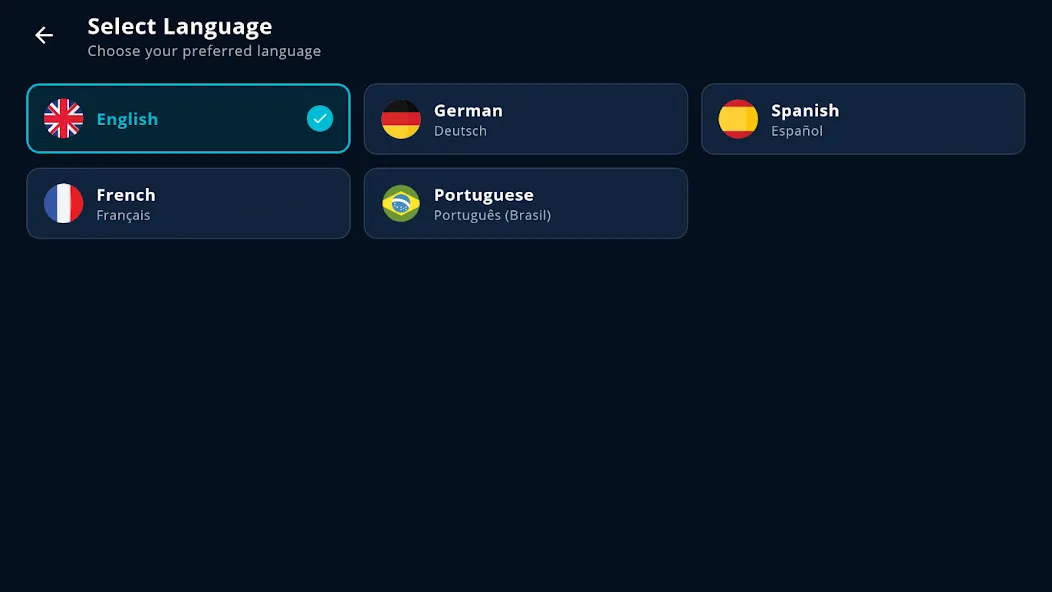Click the Brazilian flag icon
Viewport: 1052px width, 592px height.
tap(401, 203)
